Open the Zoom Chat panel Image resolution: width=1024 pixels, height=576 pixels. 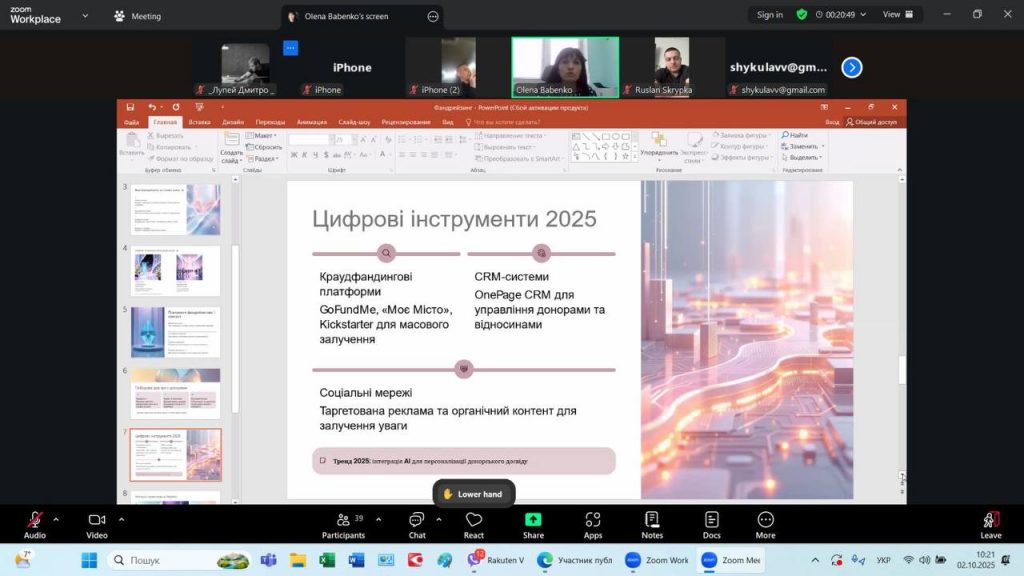(x=417, y=524)
